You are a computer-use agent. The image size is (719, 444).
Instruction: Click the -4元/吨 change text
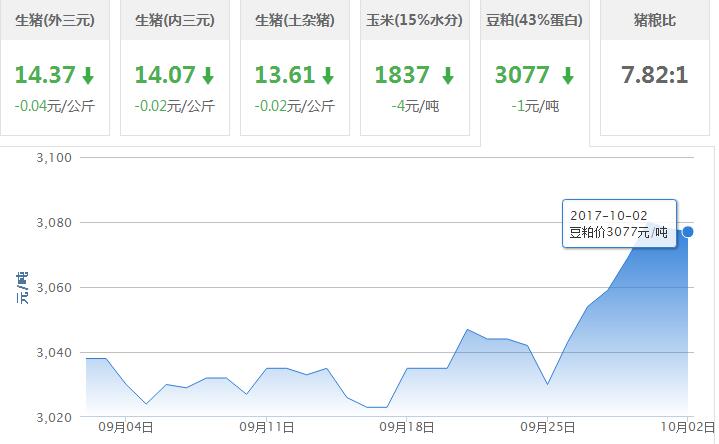pyautogui.click(x=415, y=106)
